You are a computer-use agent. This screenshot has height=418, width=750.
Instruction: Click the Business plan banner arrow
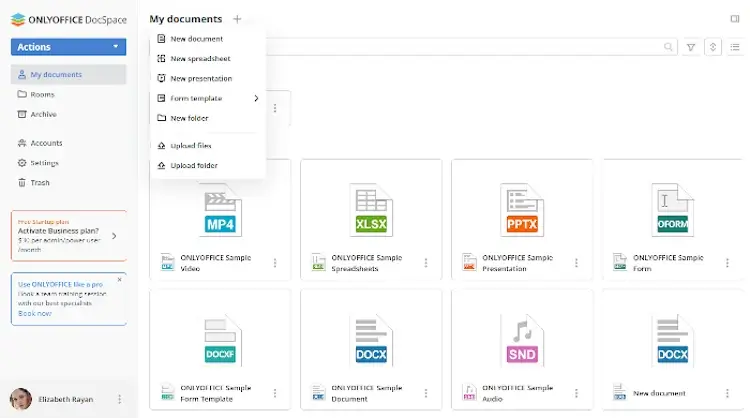[x=114, y=236]
